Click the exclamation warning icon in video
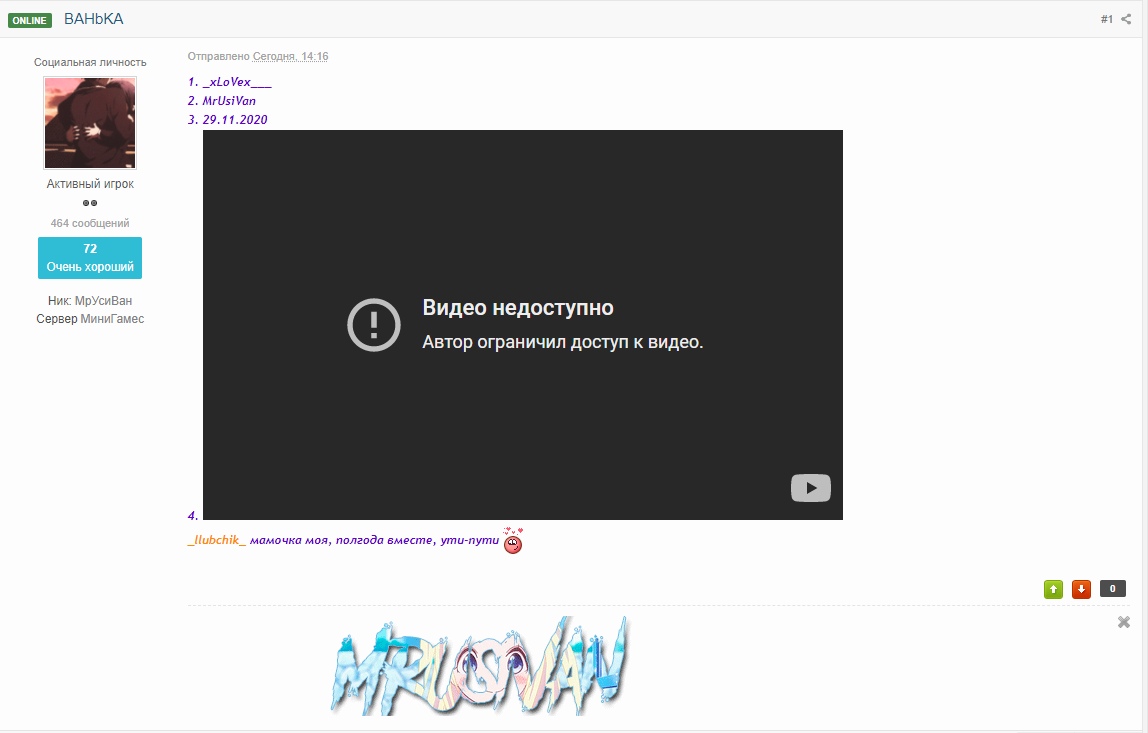Screen dimensions: 1148x733 point(373,324)
